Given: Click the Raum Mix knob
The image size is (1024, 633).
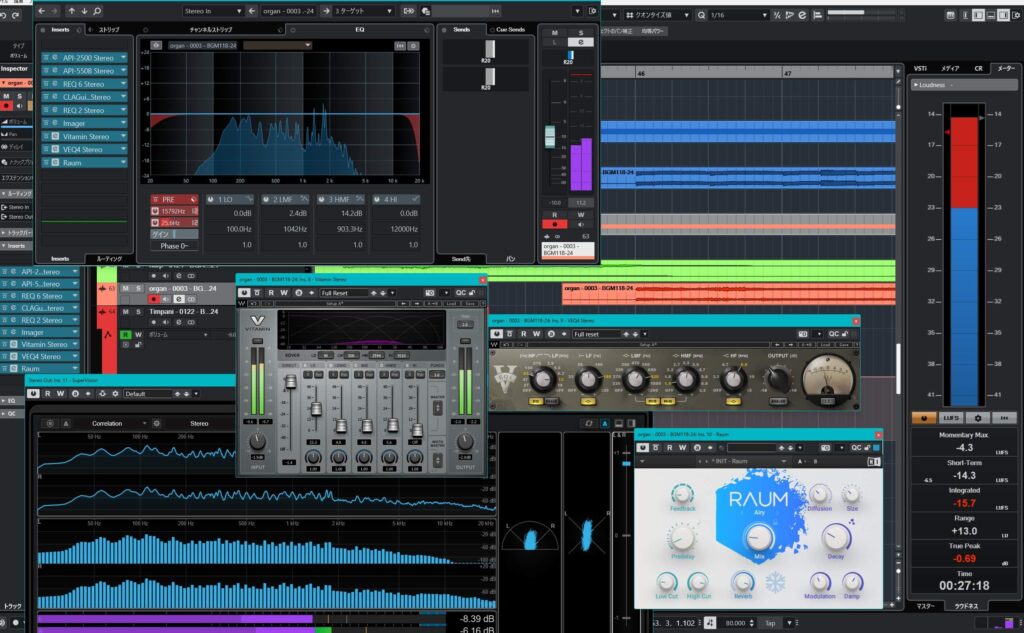Looking at the screenshot, I should [x=758, y=540].
